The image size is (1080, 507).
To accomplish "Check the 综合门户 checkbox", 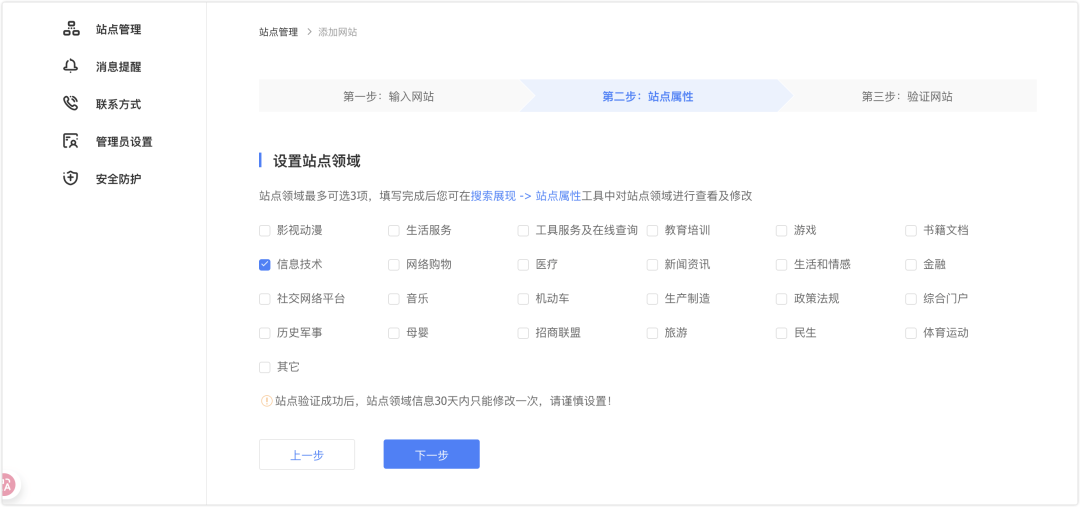I will [x=911, y=299].
